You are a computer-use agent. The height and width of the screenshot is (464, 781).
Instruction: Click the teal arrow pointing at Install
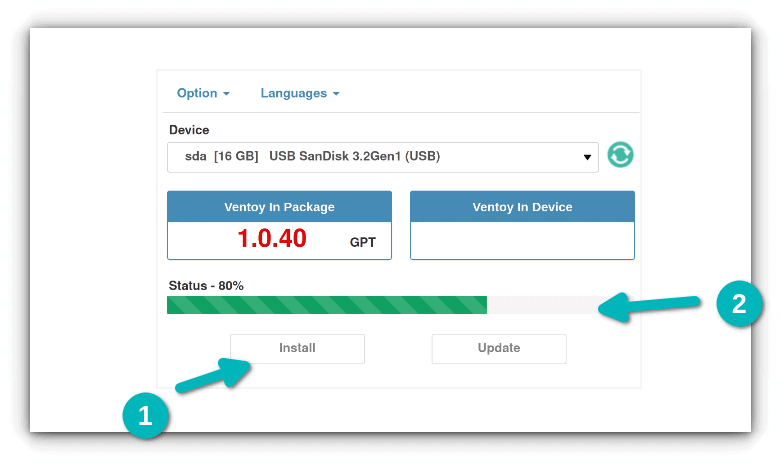click(215, 376)
